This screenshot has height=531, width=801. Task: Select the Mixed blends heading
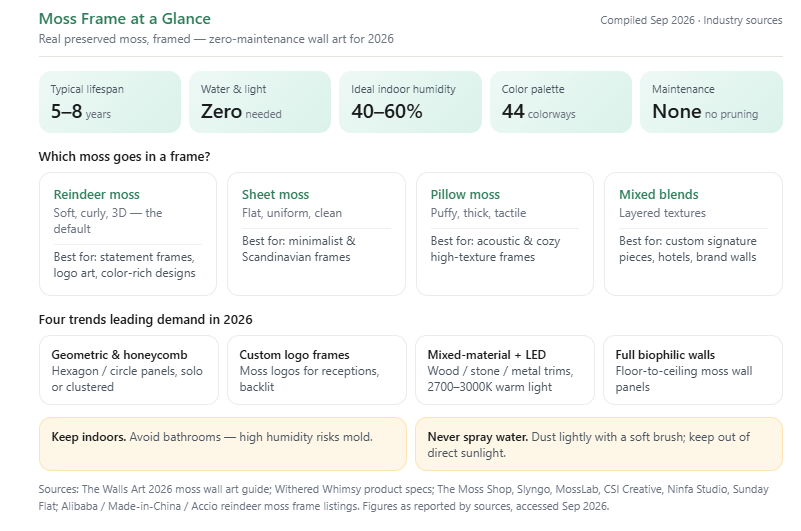pos(658,195)
